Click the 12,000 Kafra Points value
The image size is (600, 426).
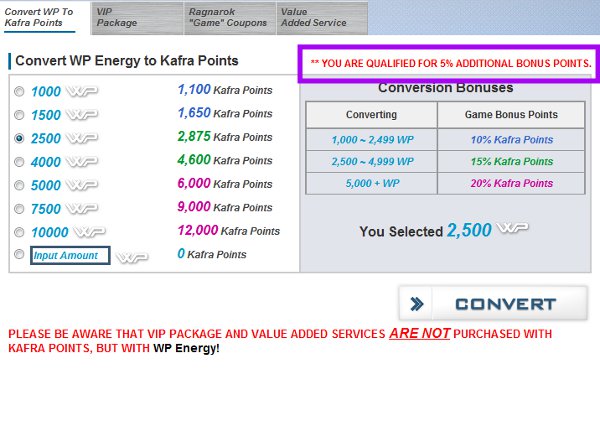(229, 230)
